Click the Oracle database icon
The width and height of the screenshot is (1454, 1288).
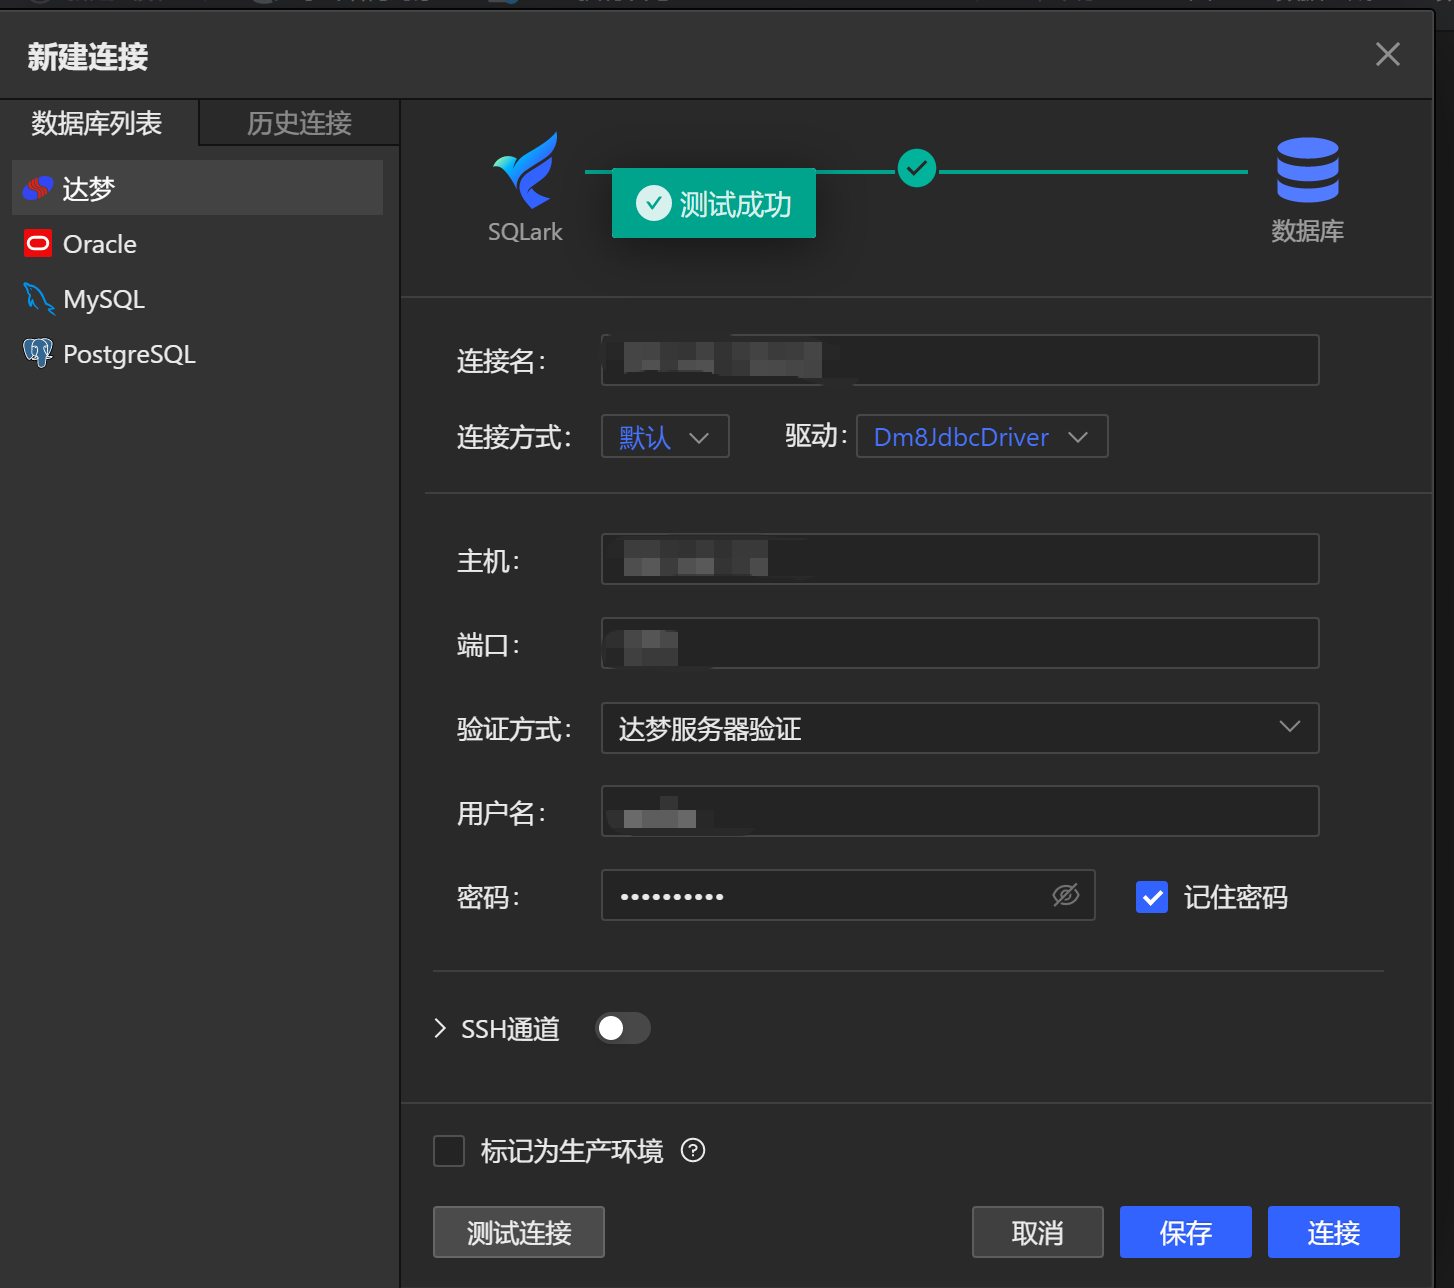coord(37,243)
